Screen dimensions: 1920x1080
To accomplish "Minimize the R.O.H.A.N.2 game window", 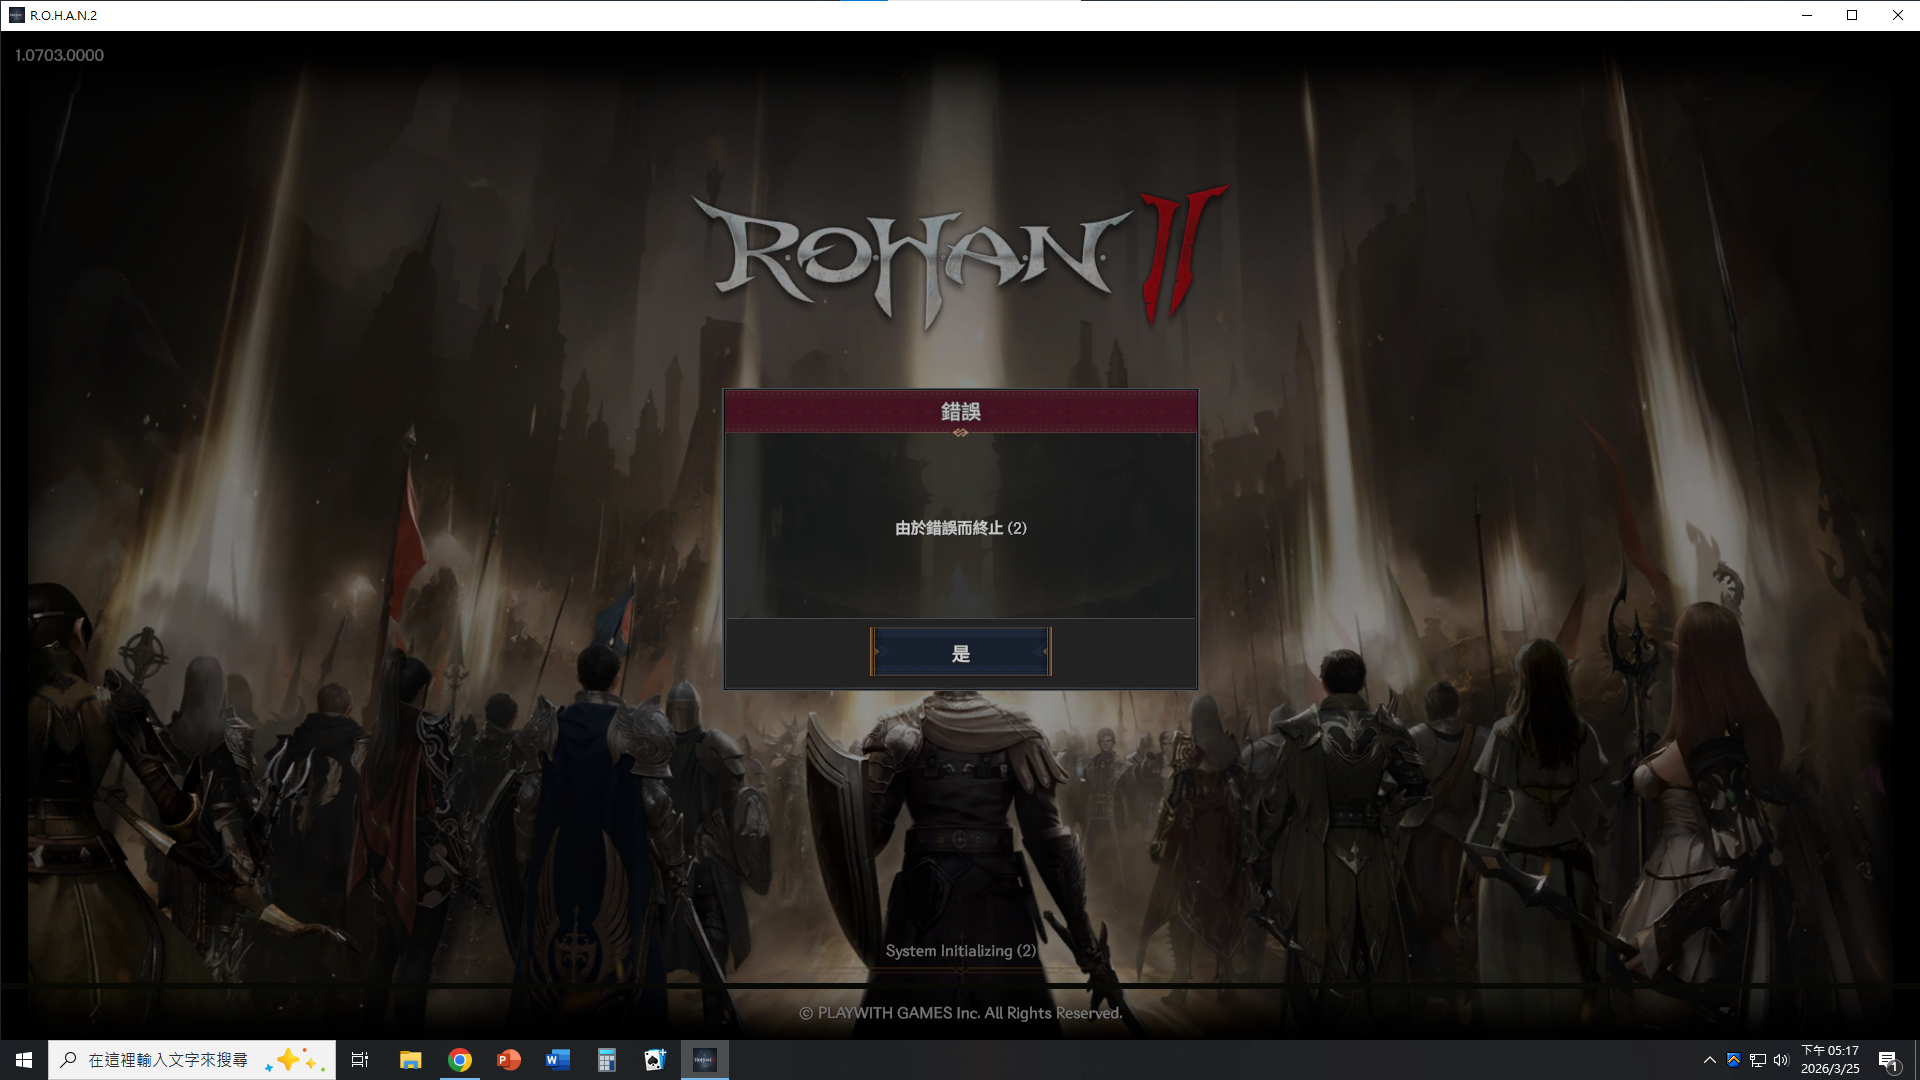I will pos(1807,15).
